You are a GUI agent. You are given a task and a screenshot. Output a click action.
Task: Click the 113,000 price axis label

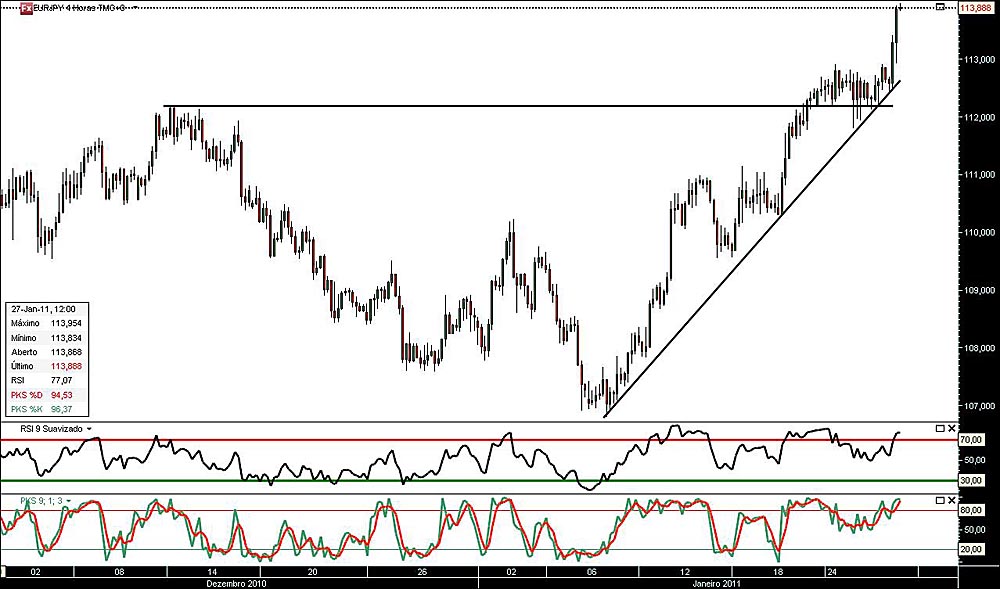[x=980, y=59]
